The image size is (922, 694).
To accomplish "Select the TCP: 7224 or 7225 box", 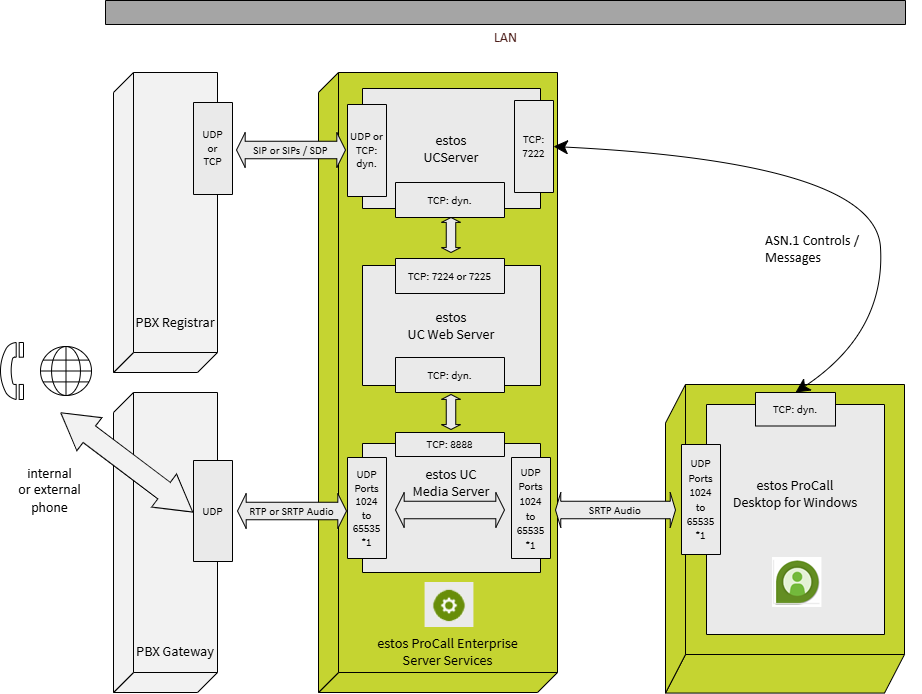I will point(449,276).
